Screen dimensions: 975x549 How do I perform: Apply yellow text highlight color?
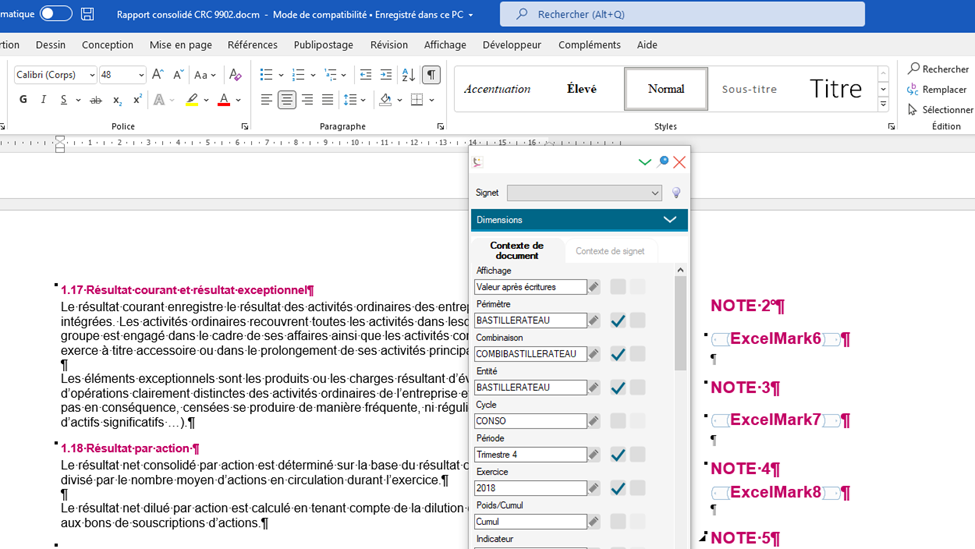pyautogui.click(x=192, y=99)
